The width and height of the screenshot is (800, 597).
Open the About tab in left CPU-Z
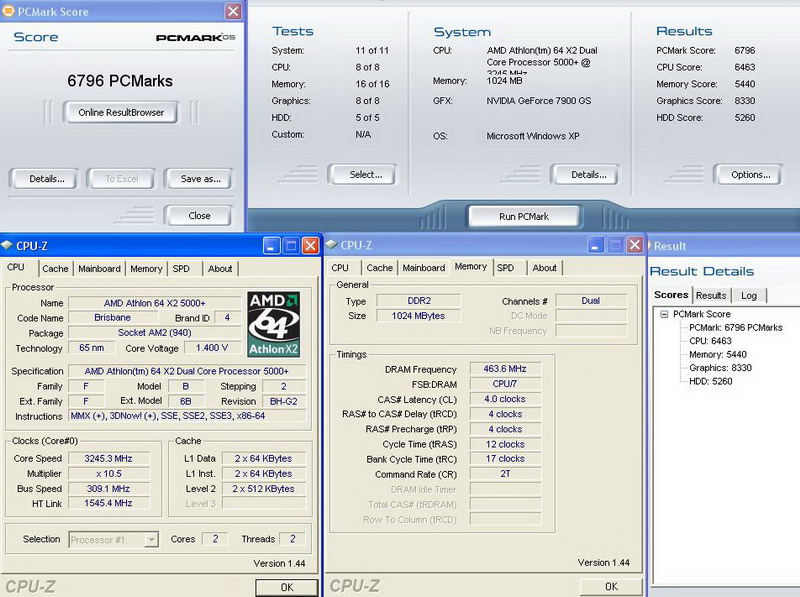coord(220,269)
